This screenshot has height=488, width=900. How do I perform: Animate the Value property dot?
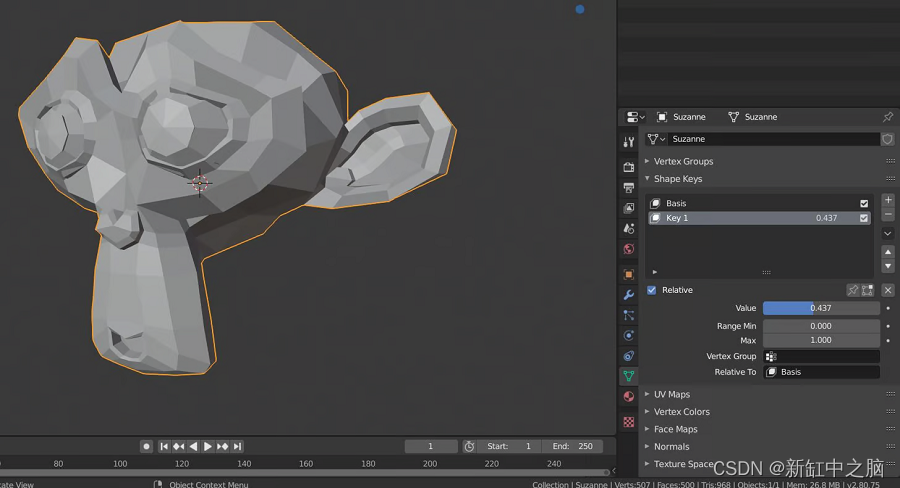coord(889,308)
